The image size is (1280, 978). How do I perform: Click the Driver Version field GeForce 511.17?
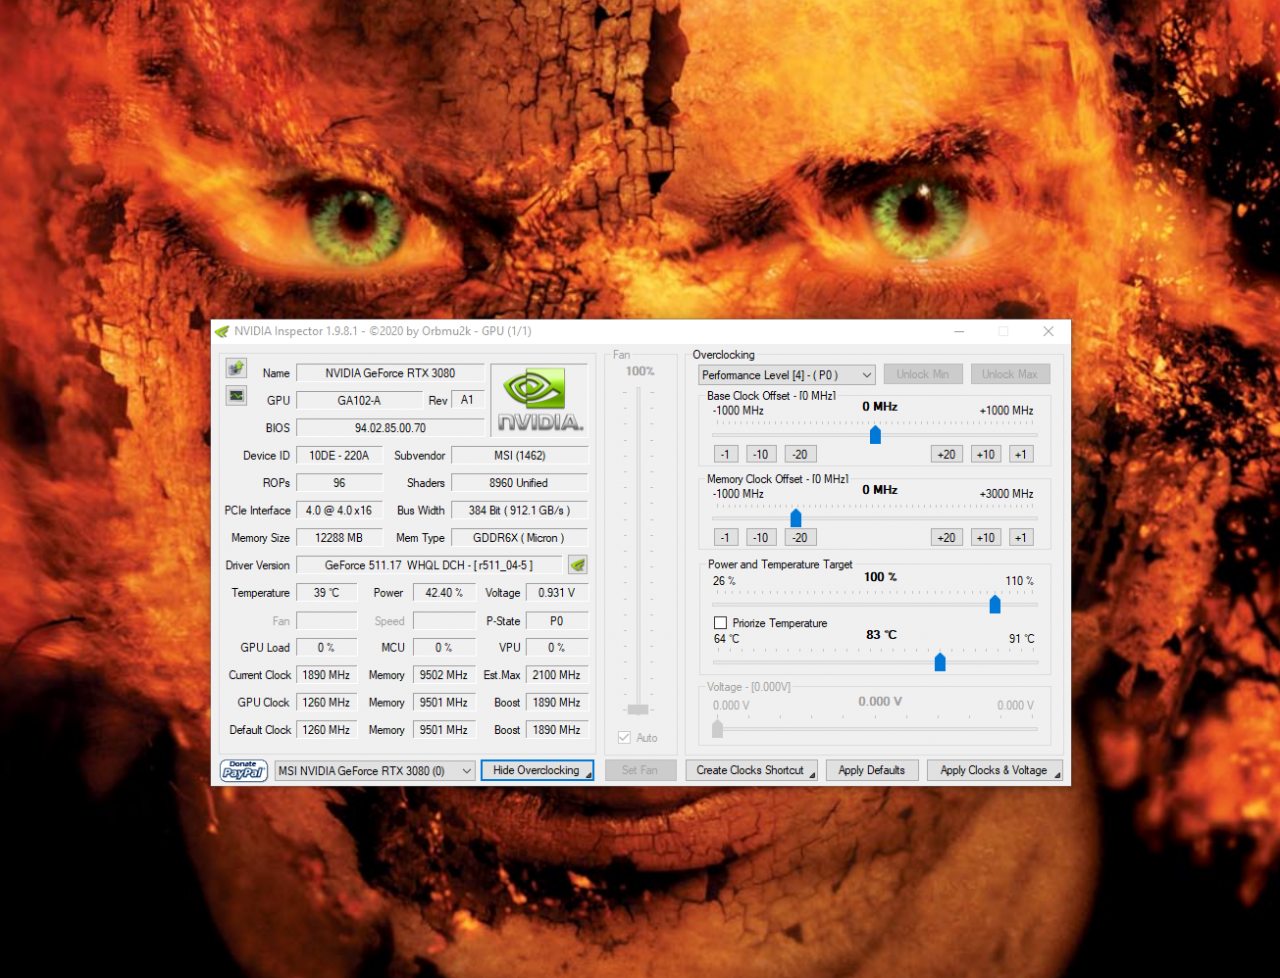click(x=429, y=565)
